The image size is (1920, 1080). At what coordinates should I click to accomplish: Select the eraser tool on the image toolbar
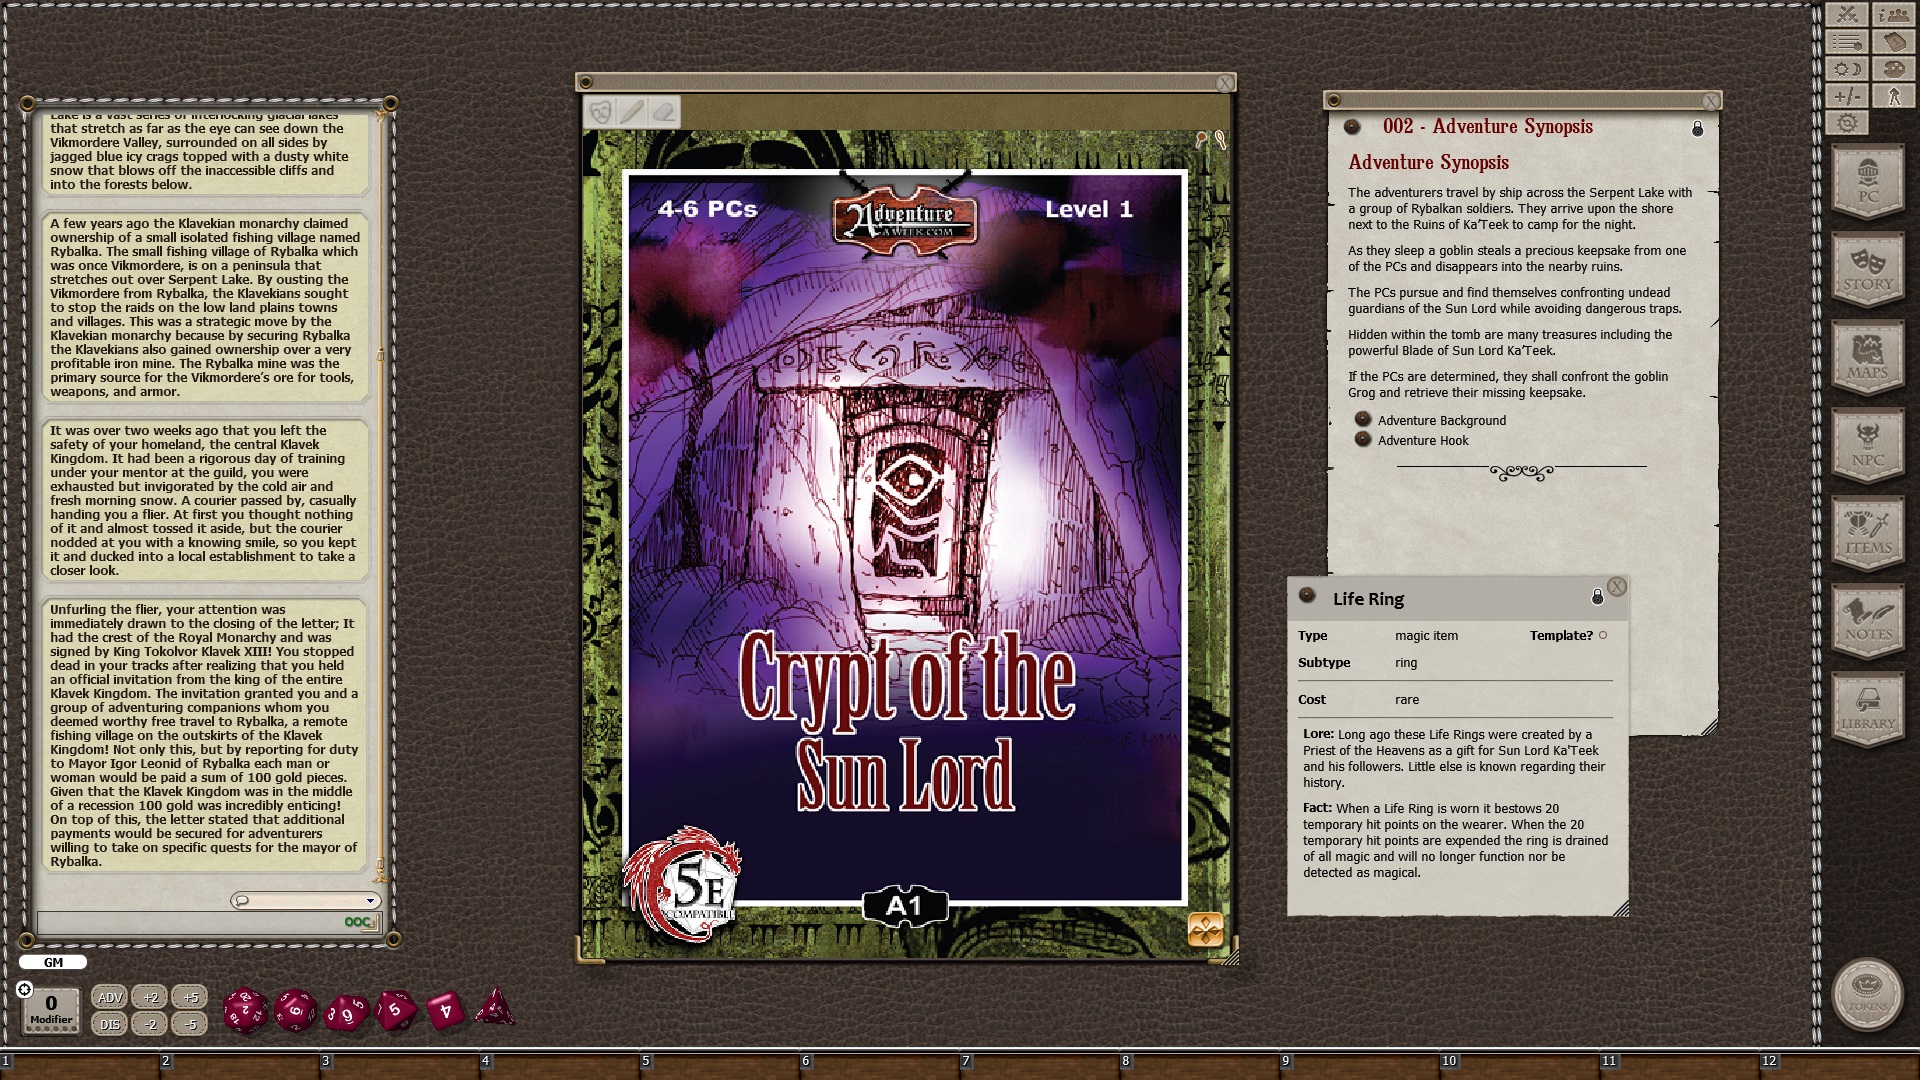661,112
